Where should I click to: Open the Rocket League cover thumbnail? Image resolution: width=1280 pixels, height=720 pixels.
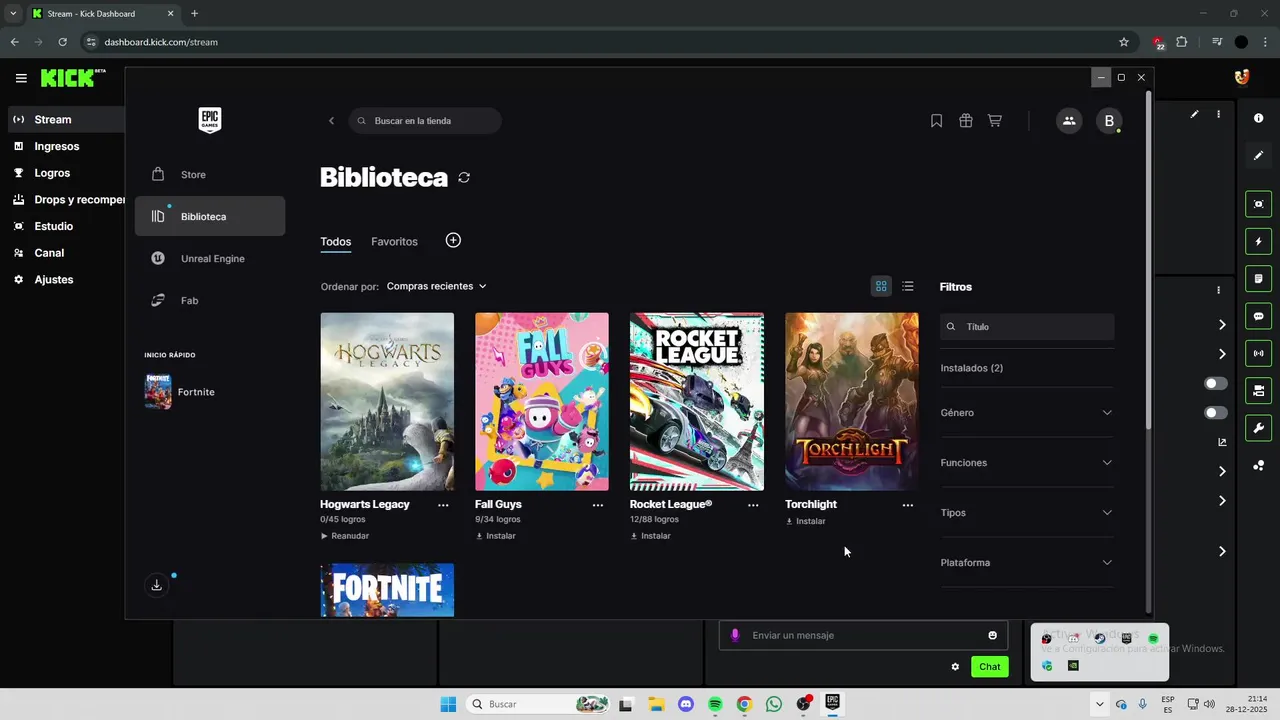[x=697, y=402]
